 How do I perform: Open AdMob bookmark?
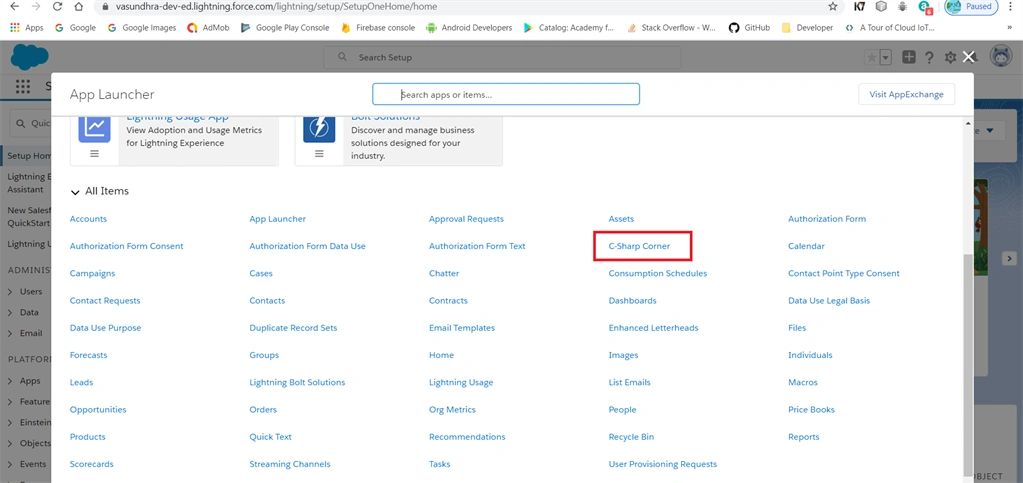pyautogui.click(x=208, y=28)
